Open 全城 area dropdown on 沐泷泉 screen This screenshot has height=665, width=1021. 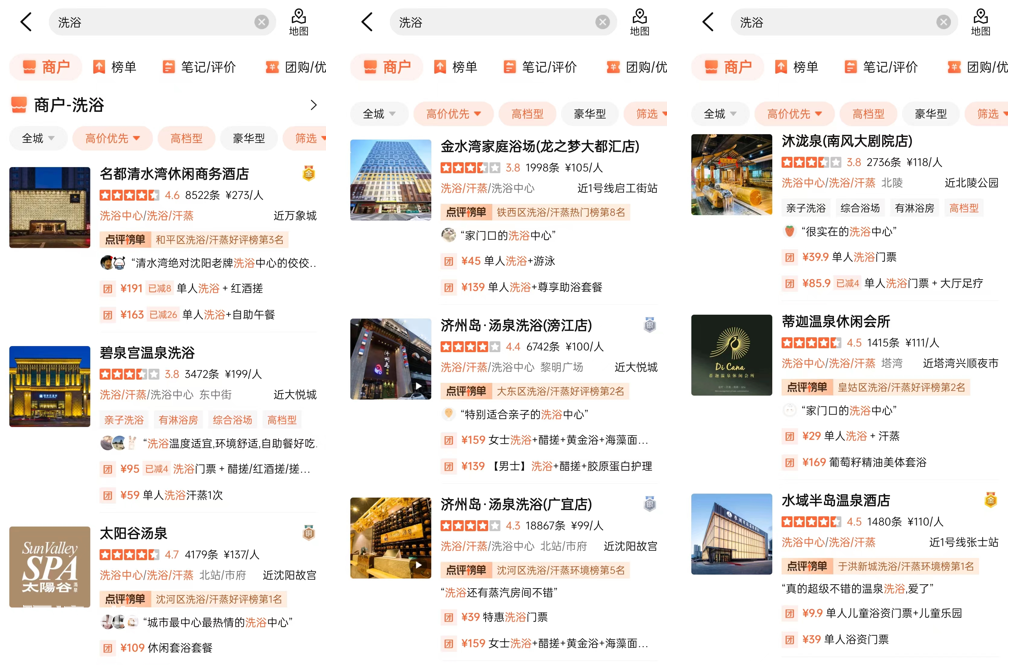(x=720, y=114)
